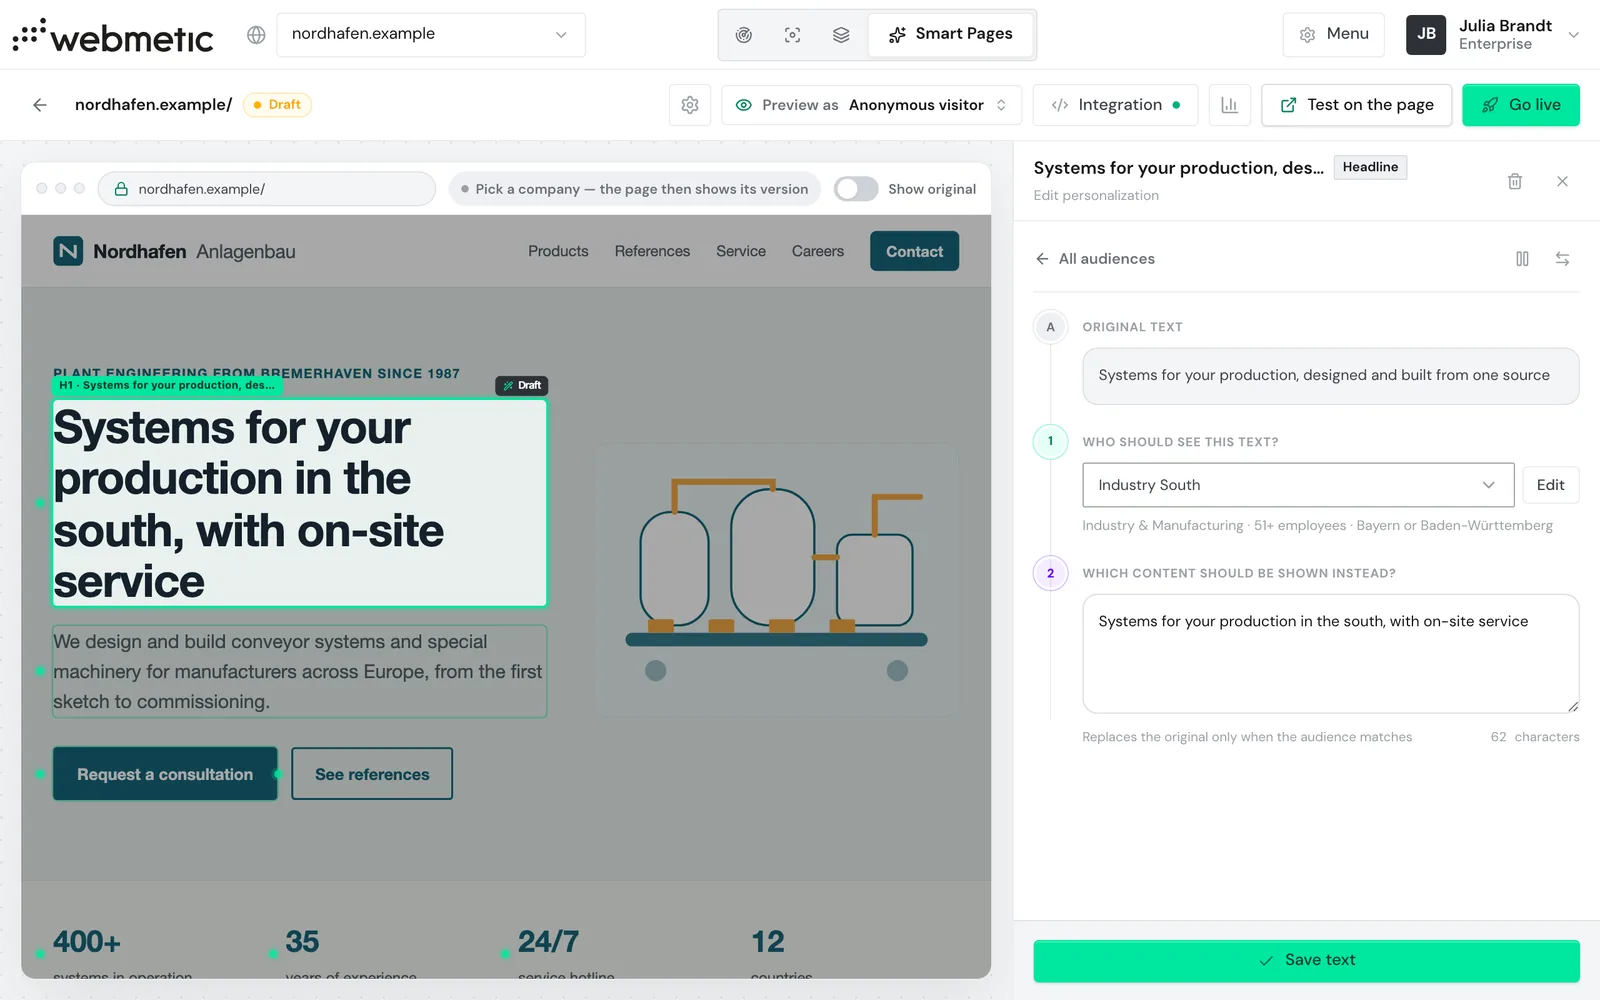Click the nordhafen.example/ address bar
This screenshot has width=1600, height=1000.
(x=267, y=189)
